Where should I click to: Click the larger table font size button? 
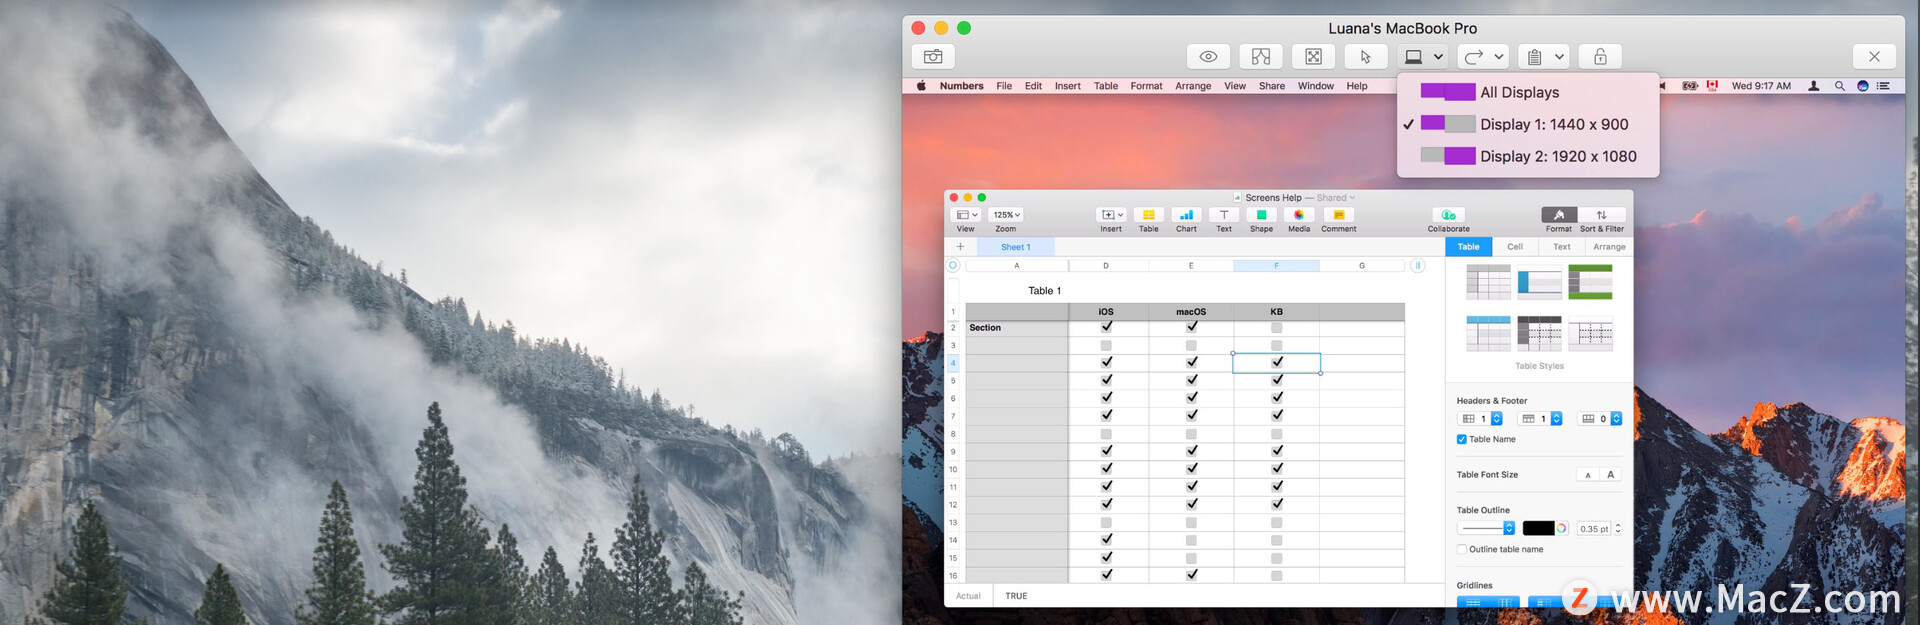(1610, 475)
